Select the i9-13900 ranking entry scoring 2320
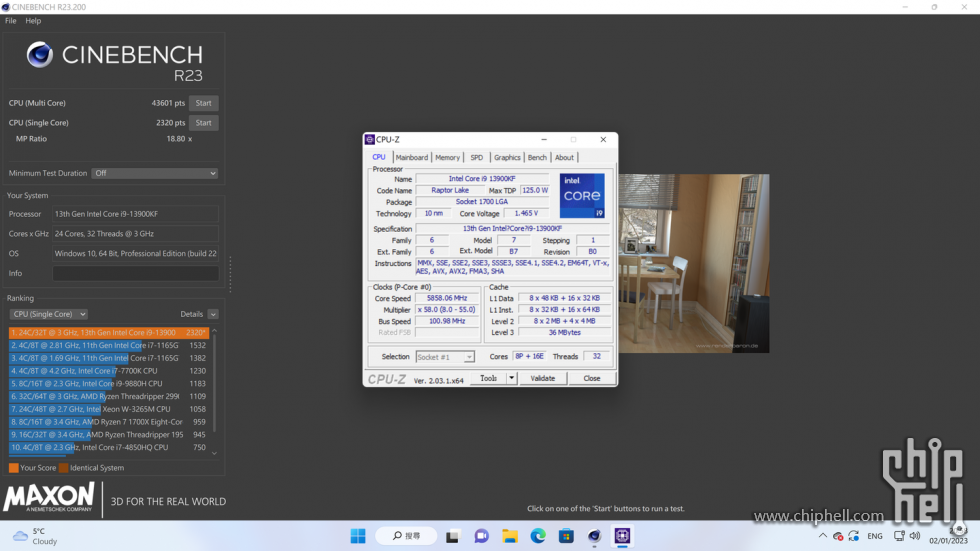 point(109,332)
